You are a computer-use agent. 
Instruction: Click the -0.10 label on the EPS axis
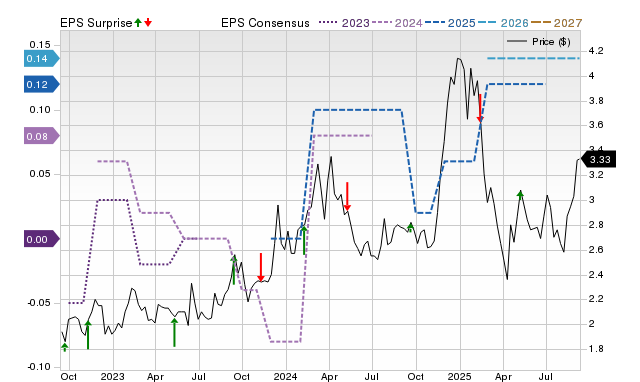pos(39,366)
